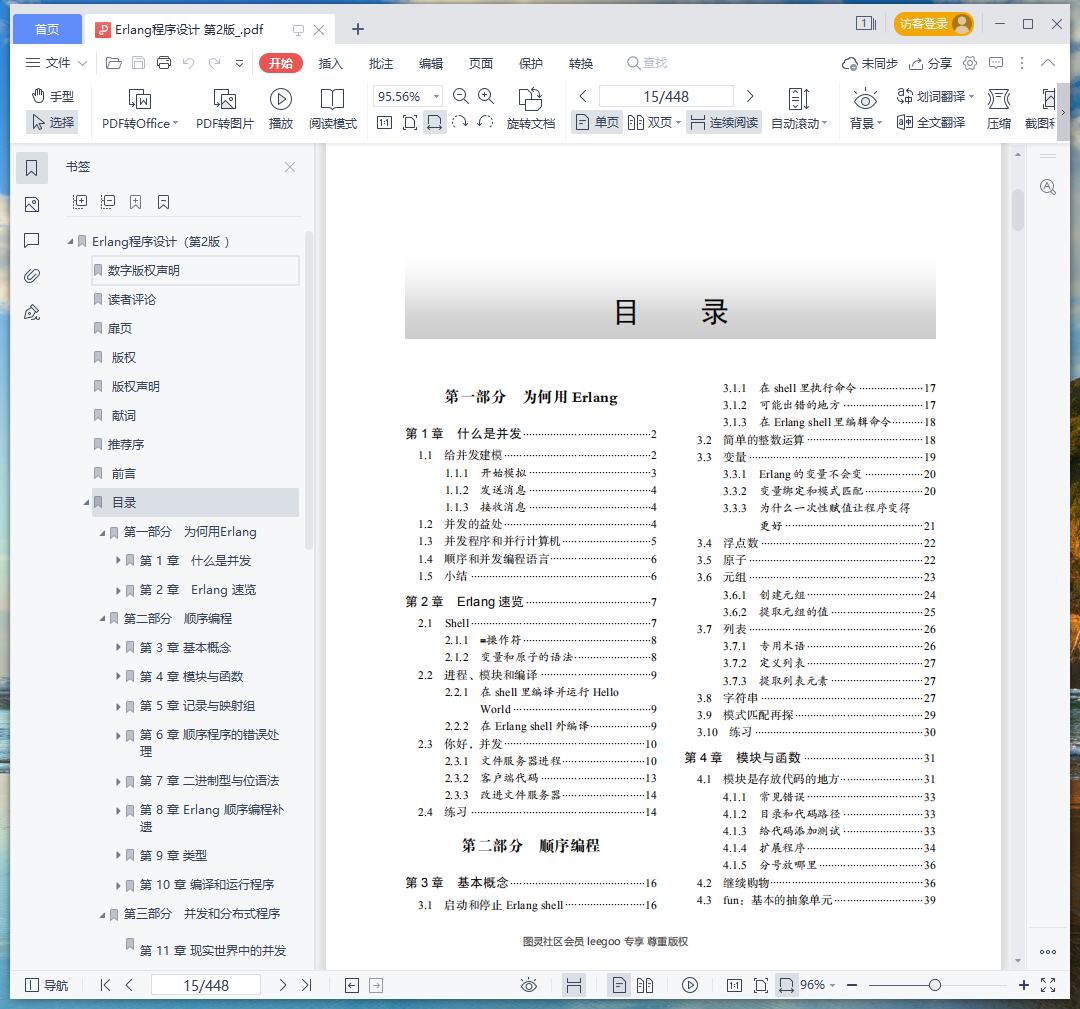Click the actual size 1:1 icon in ribbon
This screenshot has height=1009, width=1080.
coord(384,123)
